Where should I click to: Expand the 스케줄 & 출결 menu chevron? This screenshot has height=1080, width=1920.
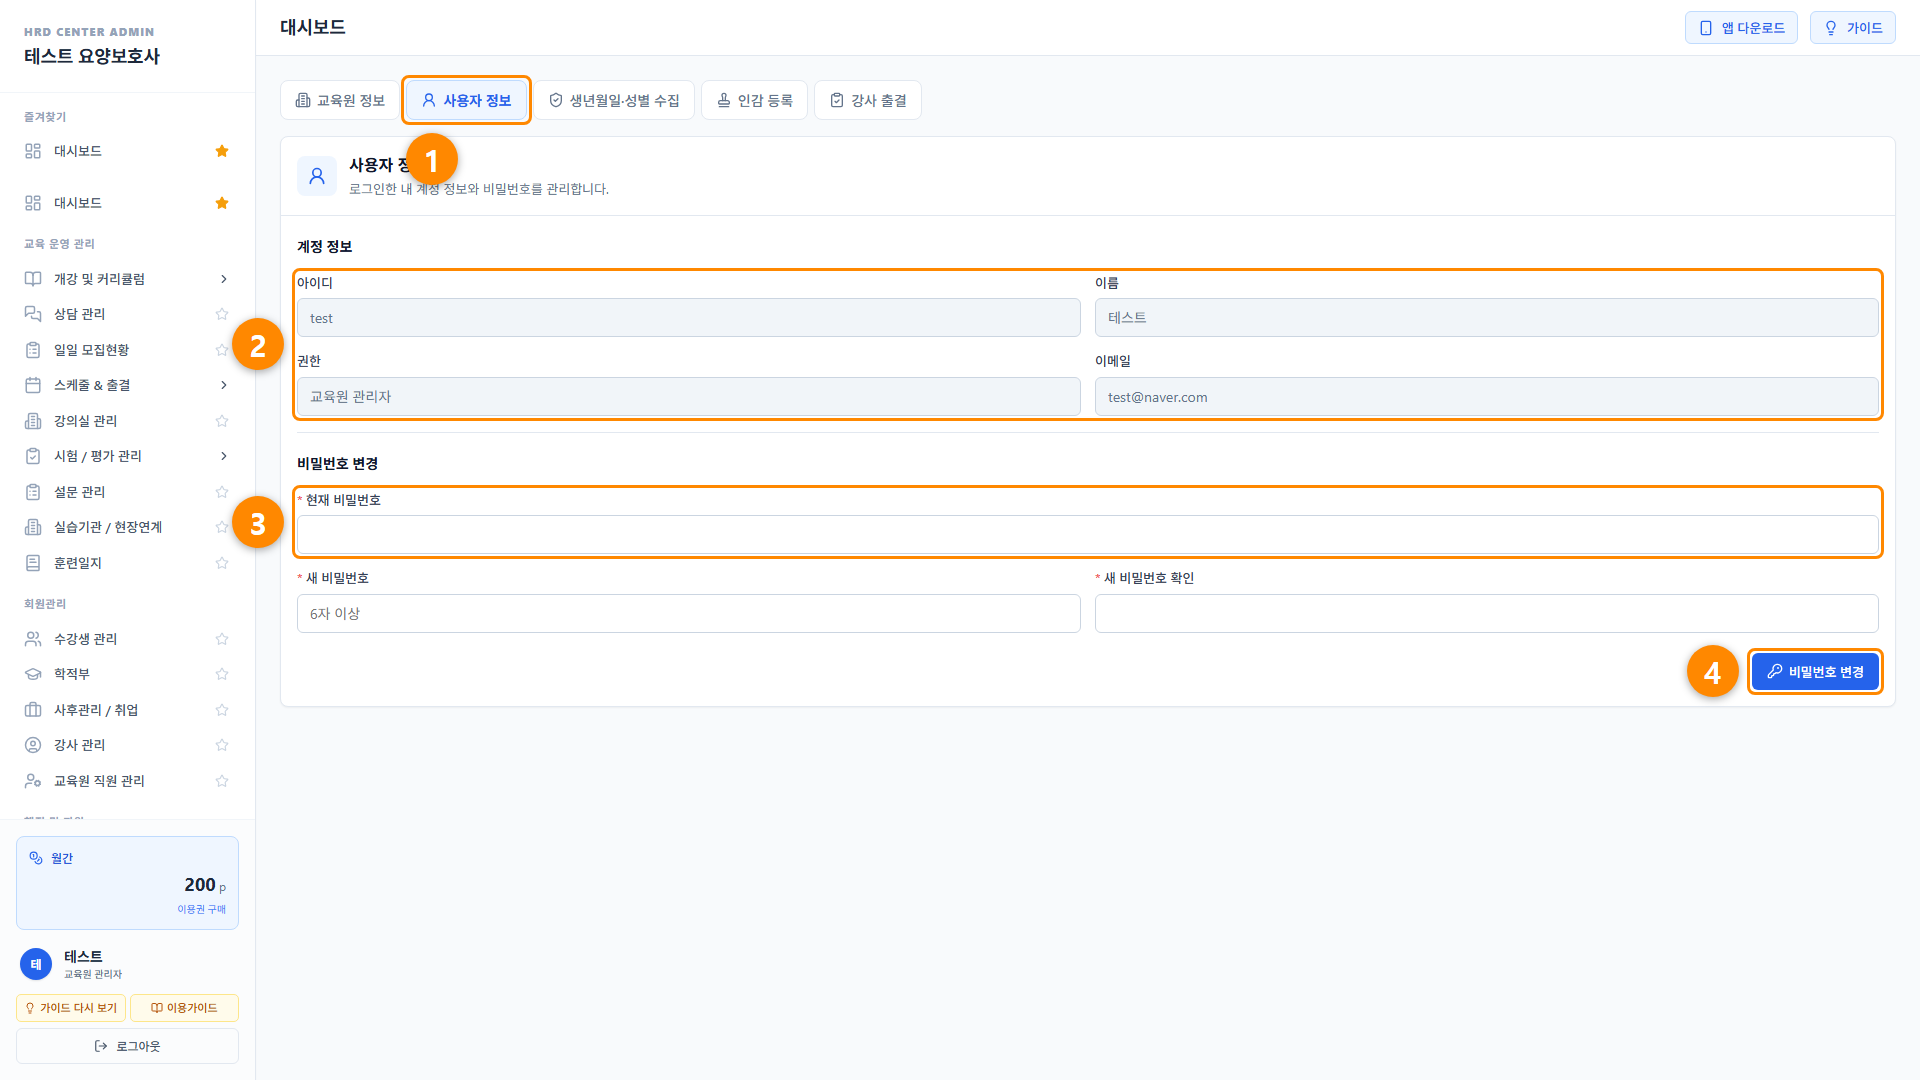tap(223, 385)
